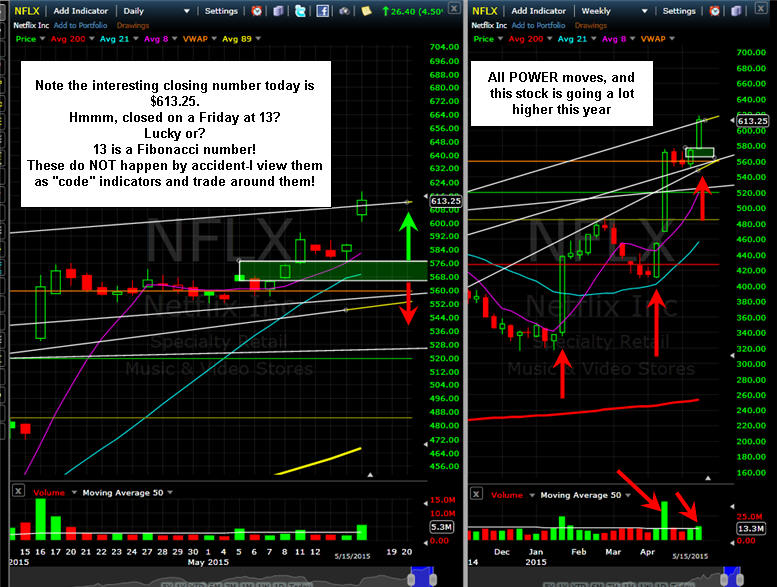Click the 613.25 price label on Weekly chart

coord(753,121)
